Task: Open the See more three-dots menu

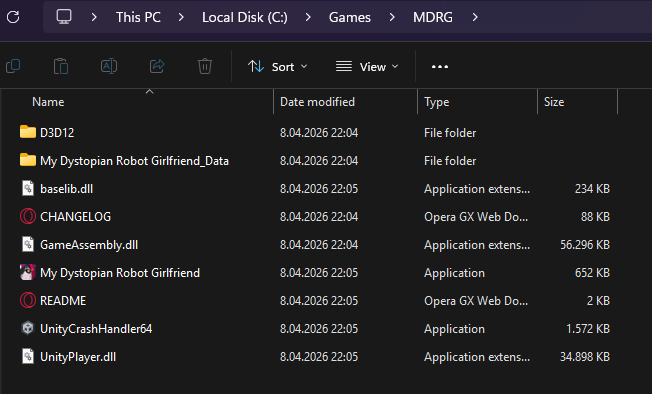Action: pyautogui.click(x=440, y=66)
